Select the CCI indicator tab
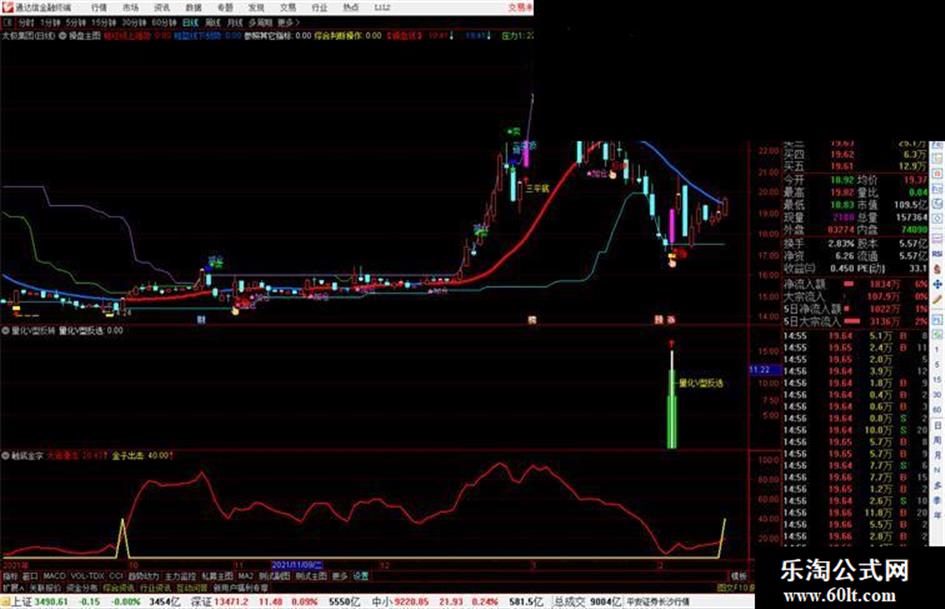Image resolution: width=945 pixels, height=609 pixels. [x=116, y=576]
